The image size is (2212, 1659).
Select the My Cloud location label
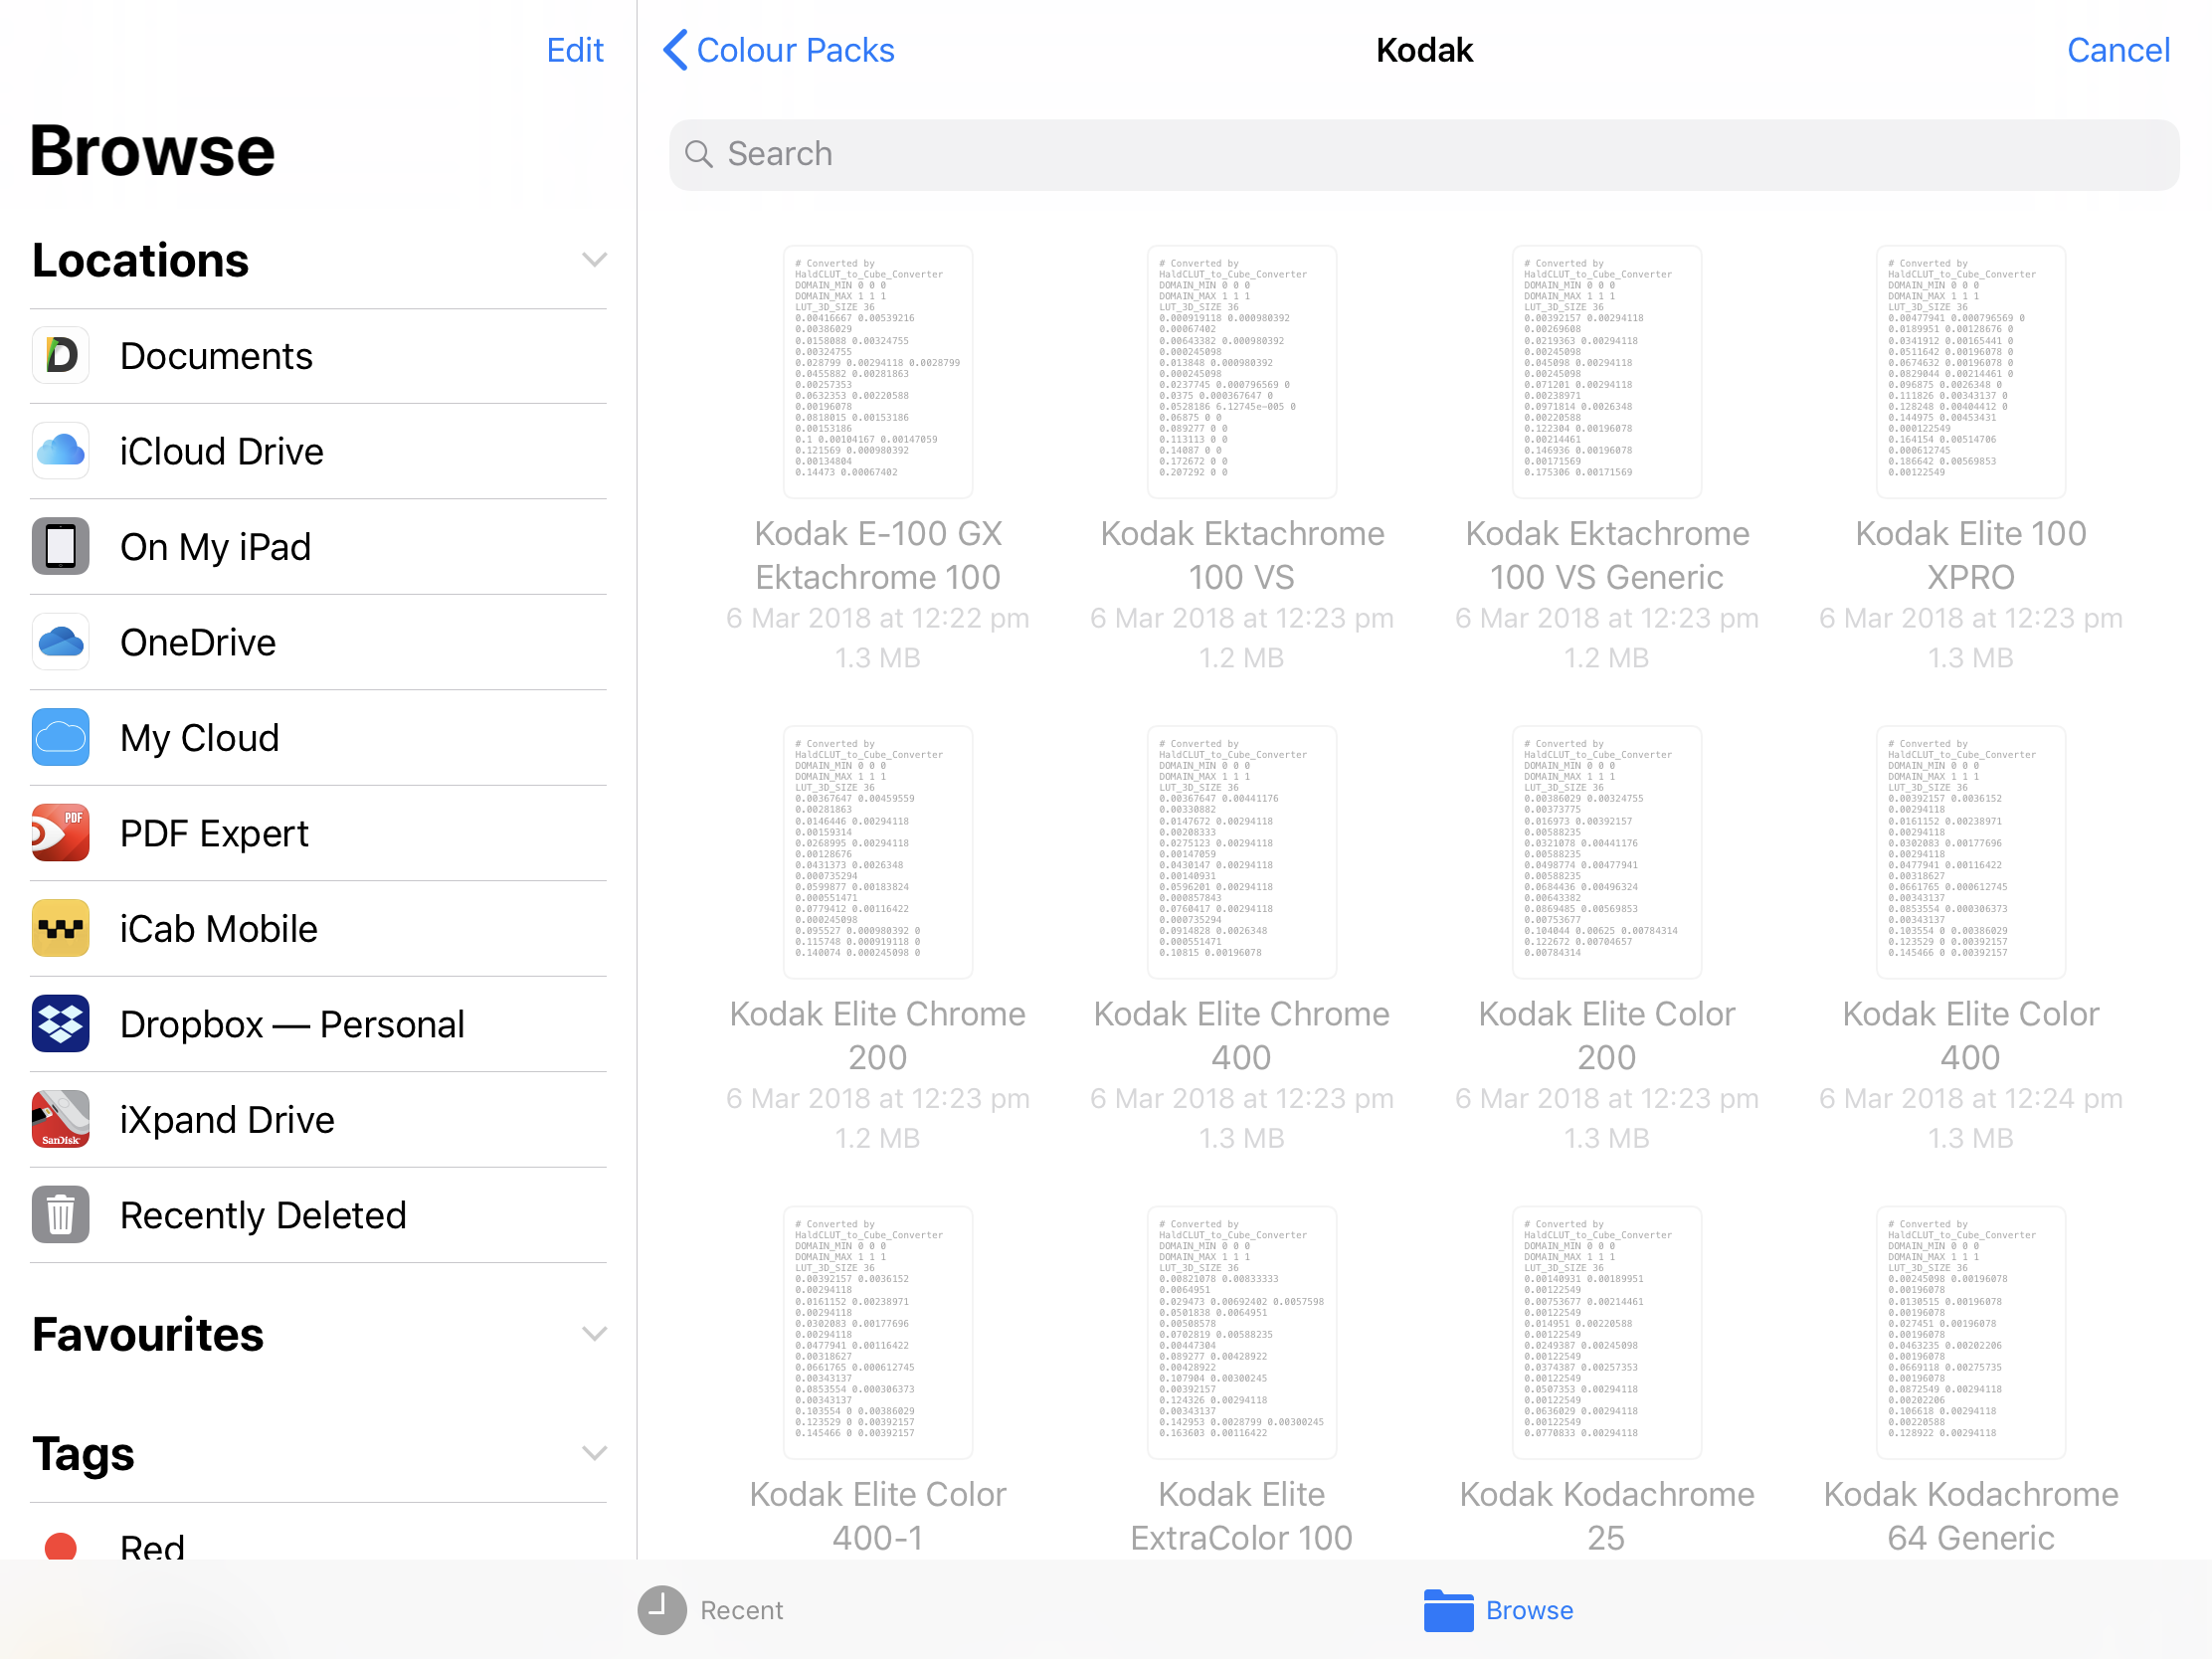click(200, 739)
